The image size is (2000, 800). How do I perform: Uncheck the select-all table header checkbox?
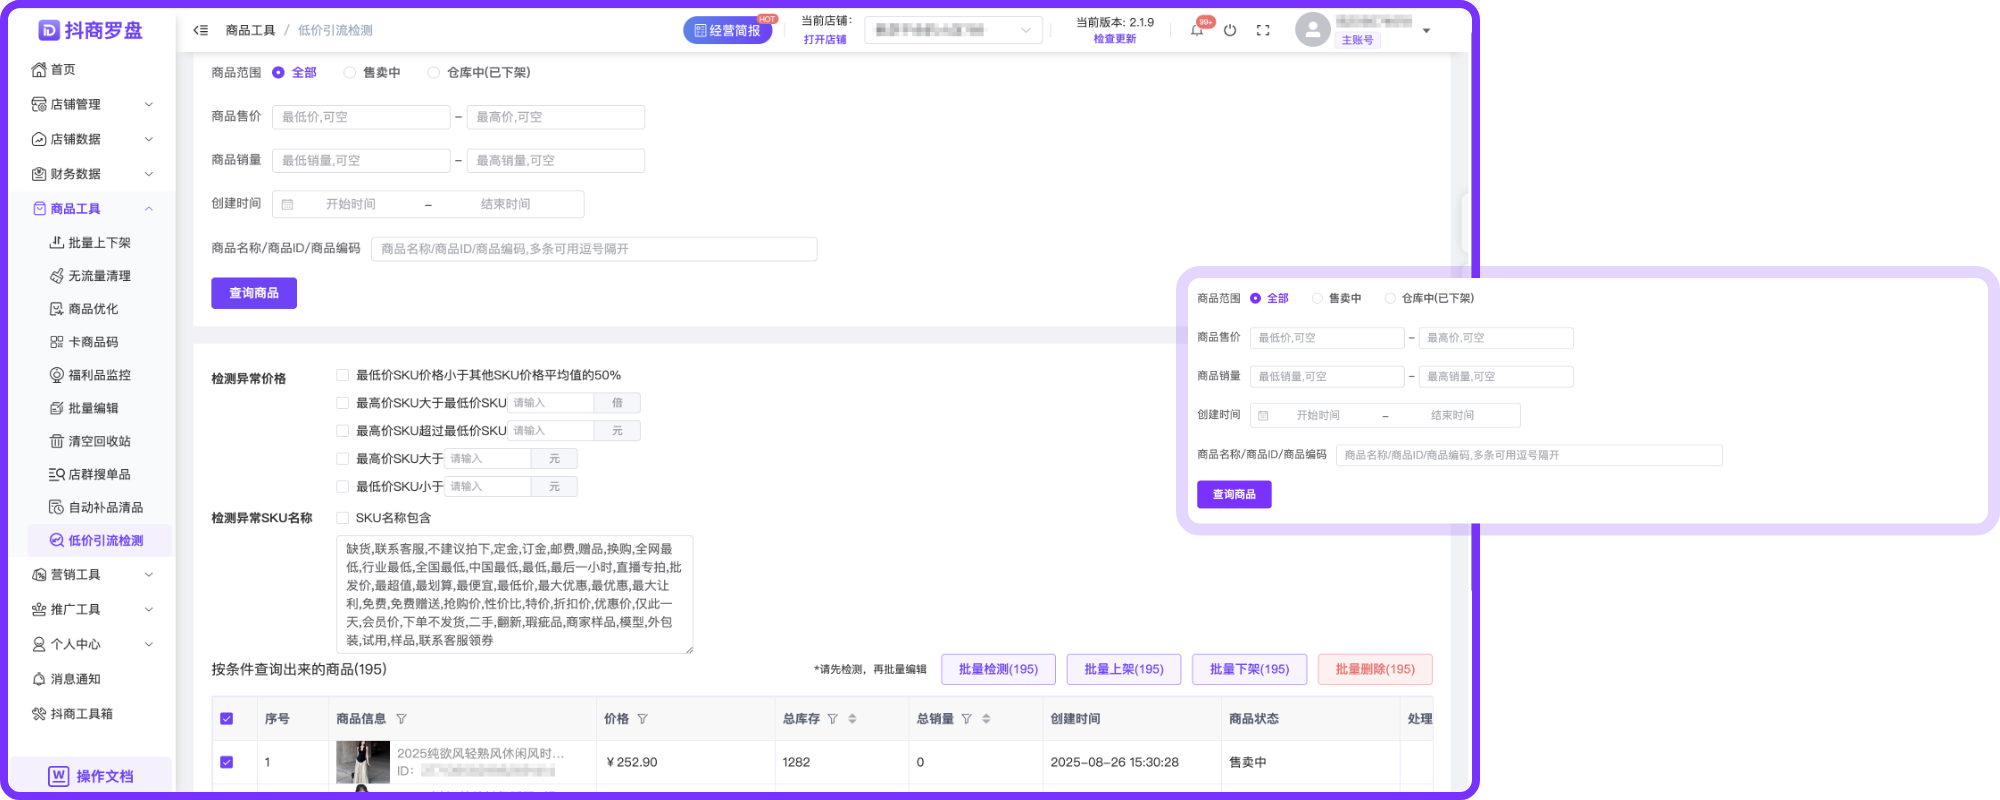[227, 719]
